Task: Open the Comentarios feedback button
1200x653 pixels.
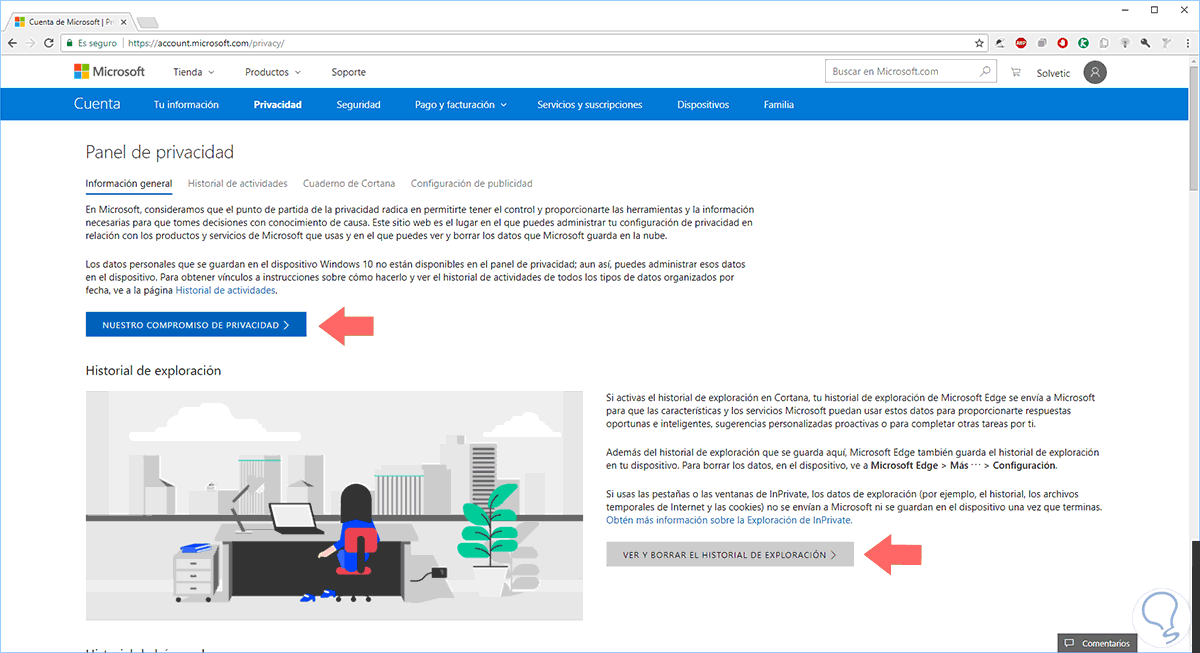Action: pyautogui.click(x=1098, y=643)
